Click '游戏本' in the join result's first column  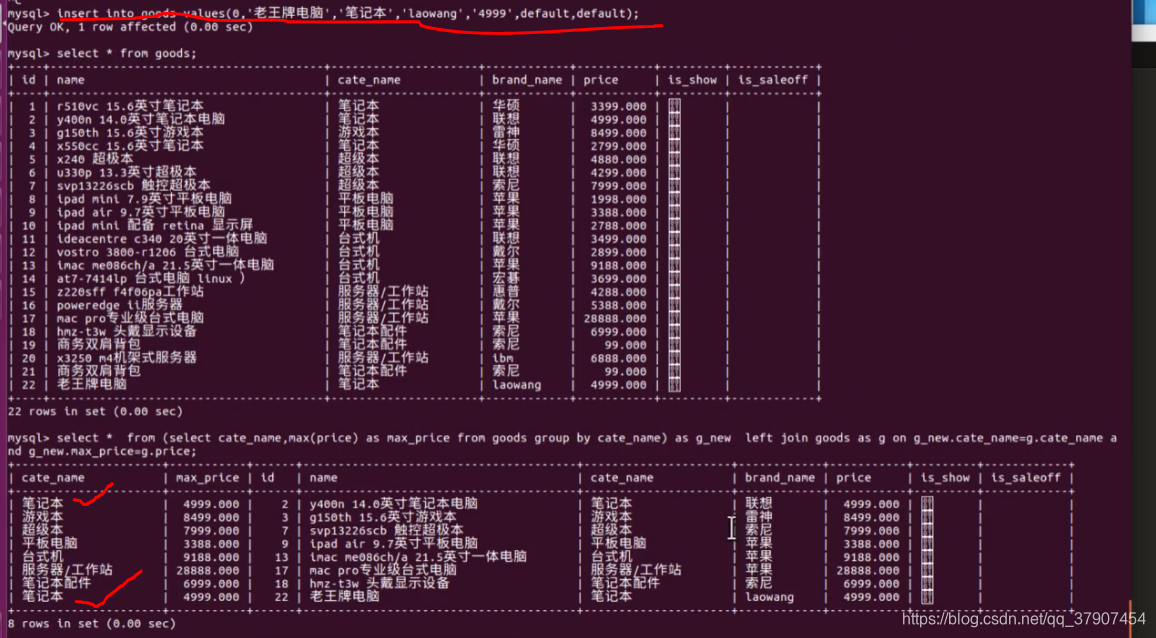pyautogui.click(x=42, y=517)
